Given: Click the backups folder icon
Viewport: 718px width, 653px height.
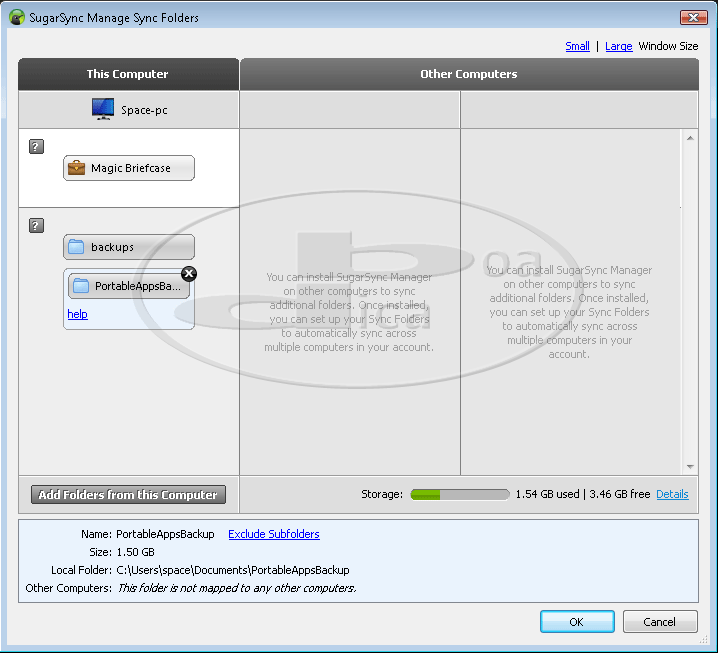Looking at the screenshot, I should pyautogui.click(x=76, y=247).
